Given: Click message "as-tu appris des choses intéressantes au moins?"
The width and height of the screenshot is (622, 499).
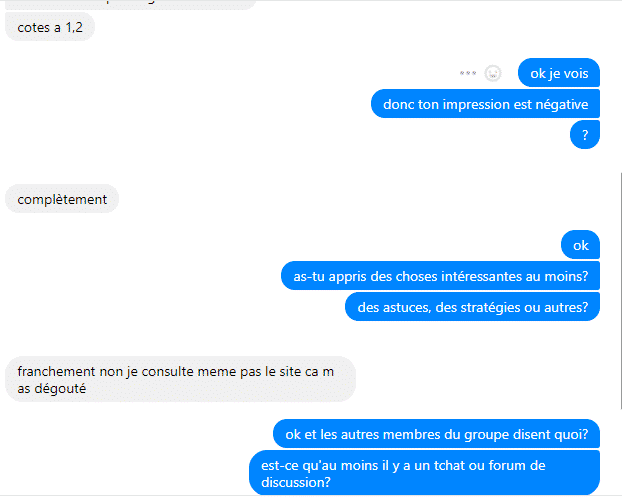Looking at the screenshot, I should (440, 276).
